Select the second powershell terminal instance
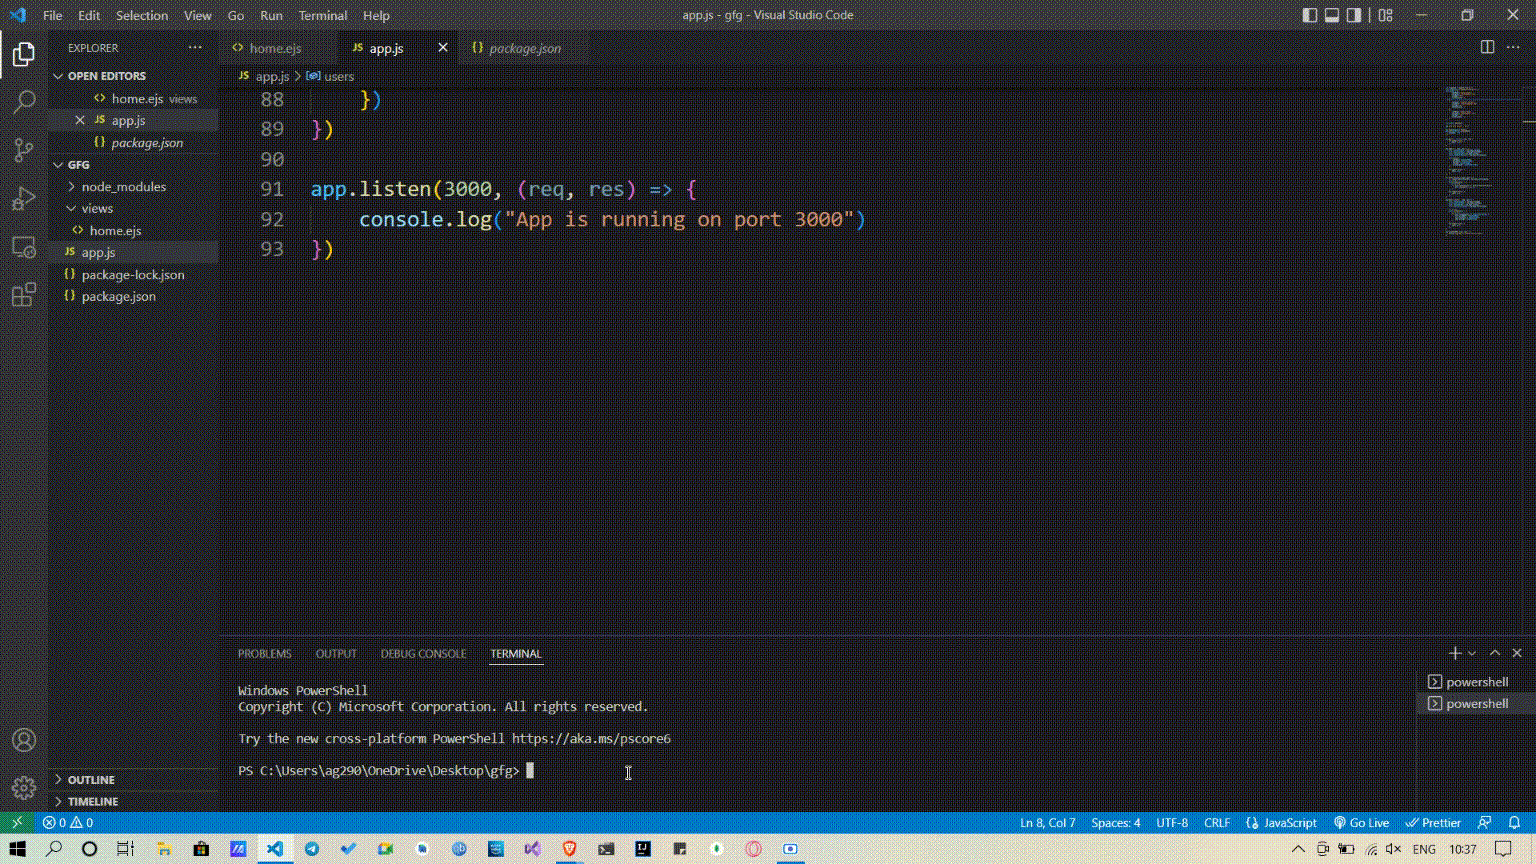 [1475, 703]
